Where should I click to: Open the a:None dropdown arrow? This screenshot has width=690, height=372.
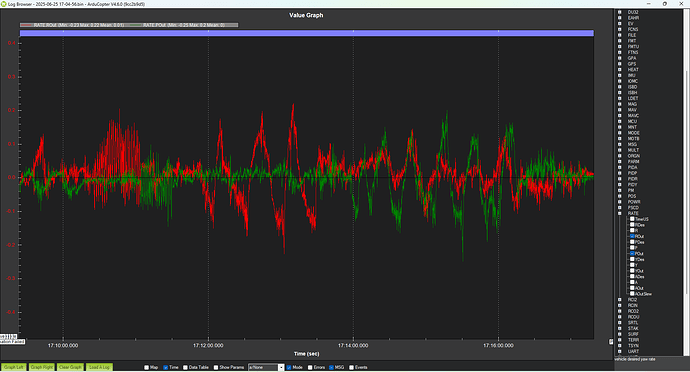click(x=281, y=367)
